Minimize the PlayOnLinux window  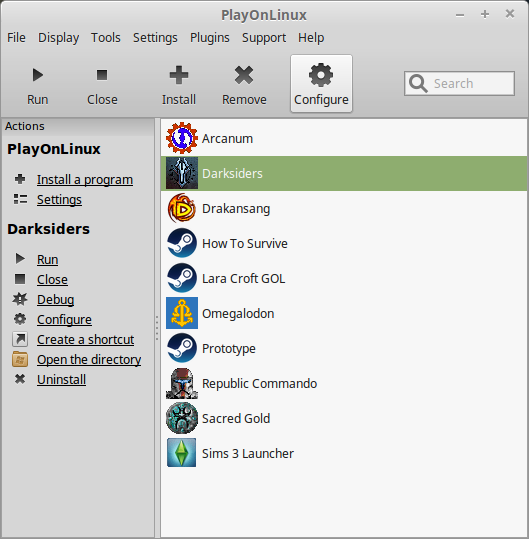[460, 14]
